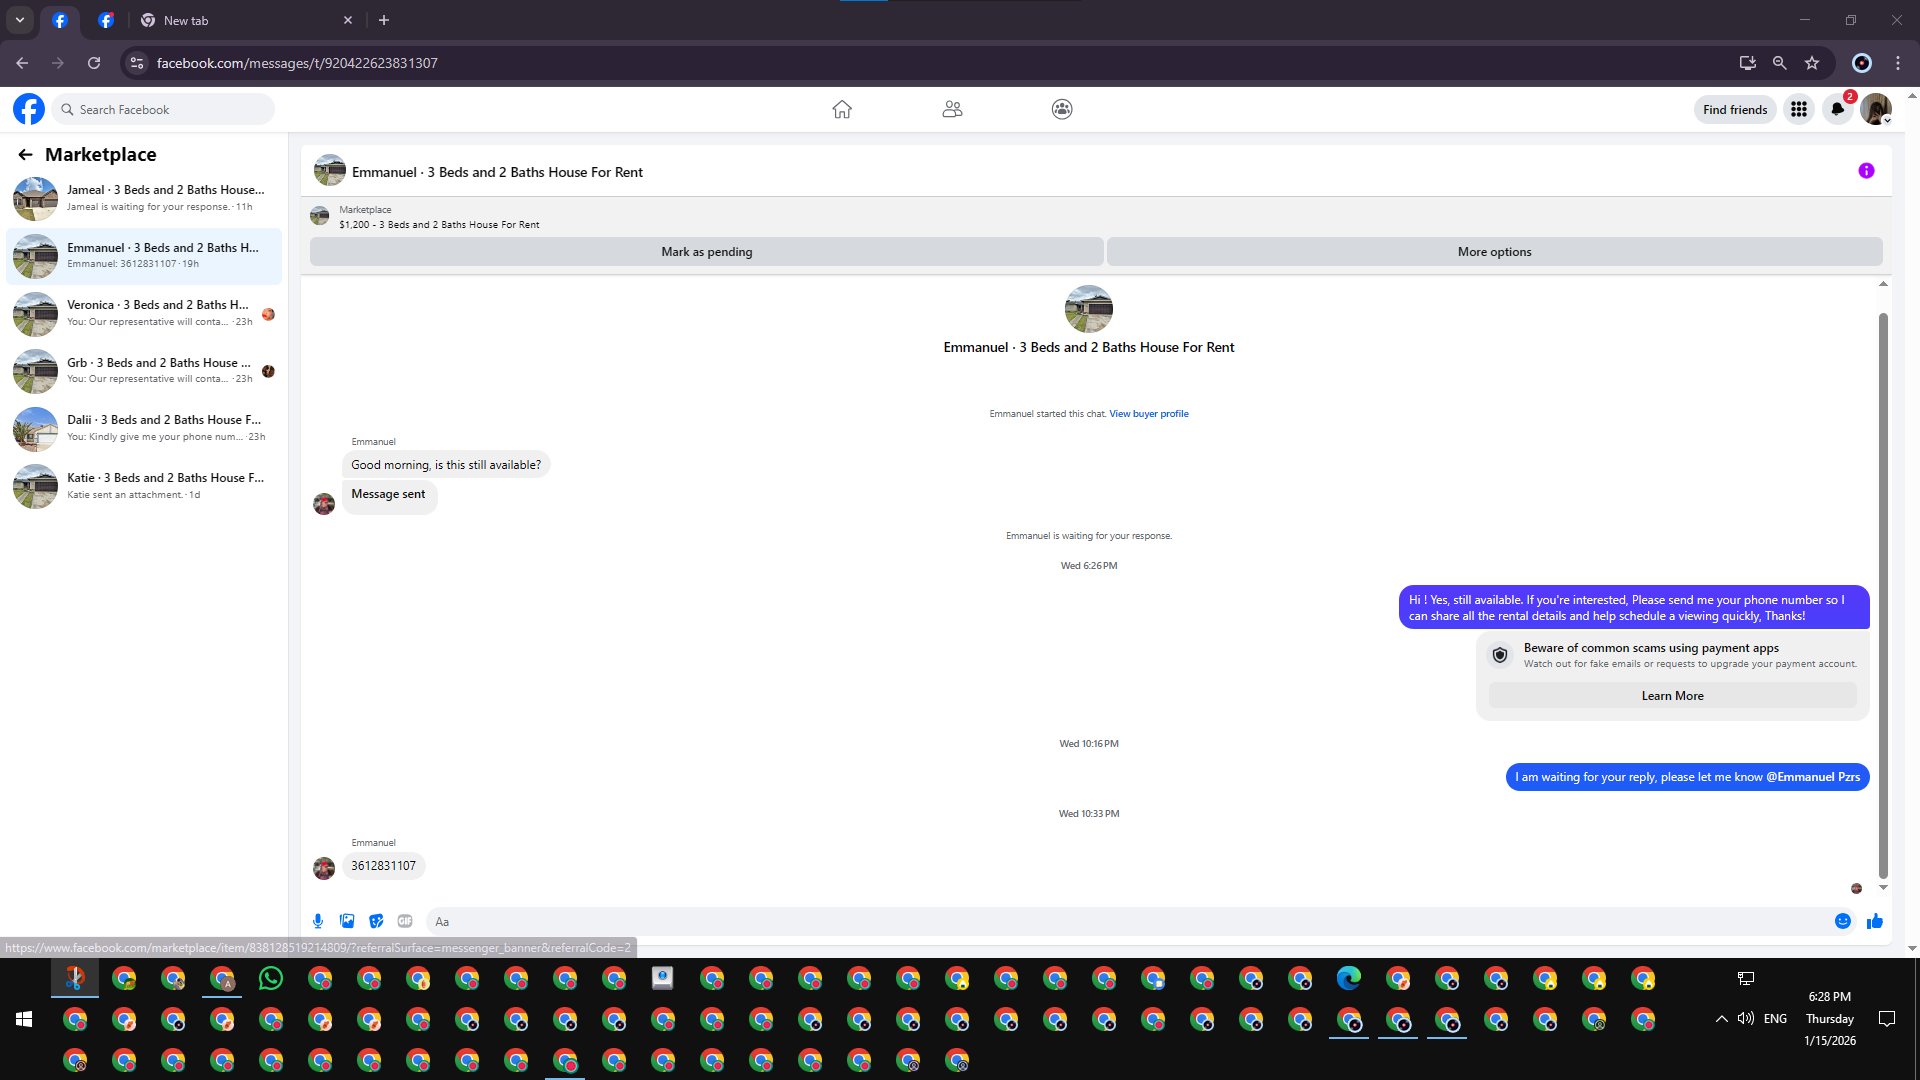The image size is (1920, 1080).
Task: Go to Facebook Home icon
Action: 842,109
